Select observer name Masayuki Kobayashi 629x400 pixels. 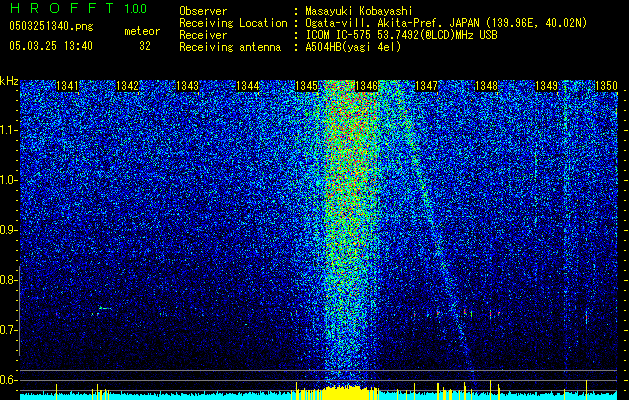tap(358, 11)
